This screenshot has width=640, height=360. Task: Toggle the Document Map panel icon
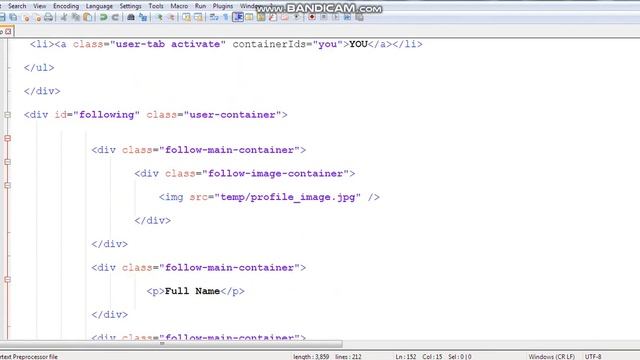click(x=261, y=17)
